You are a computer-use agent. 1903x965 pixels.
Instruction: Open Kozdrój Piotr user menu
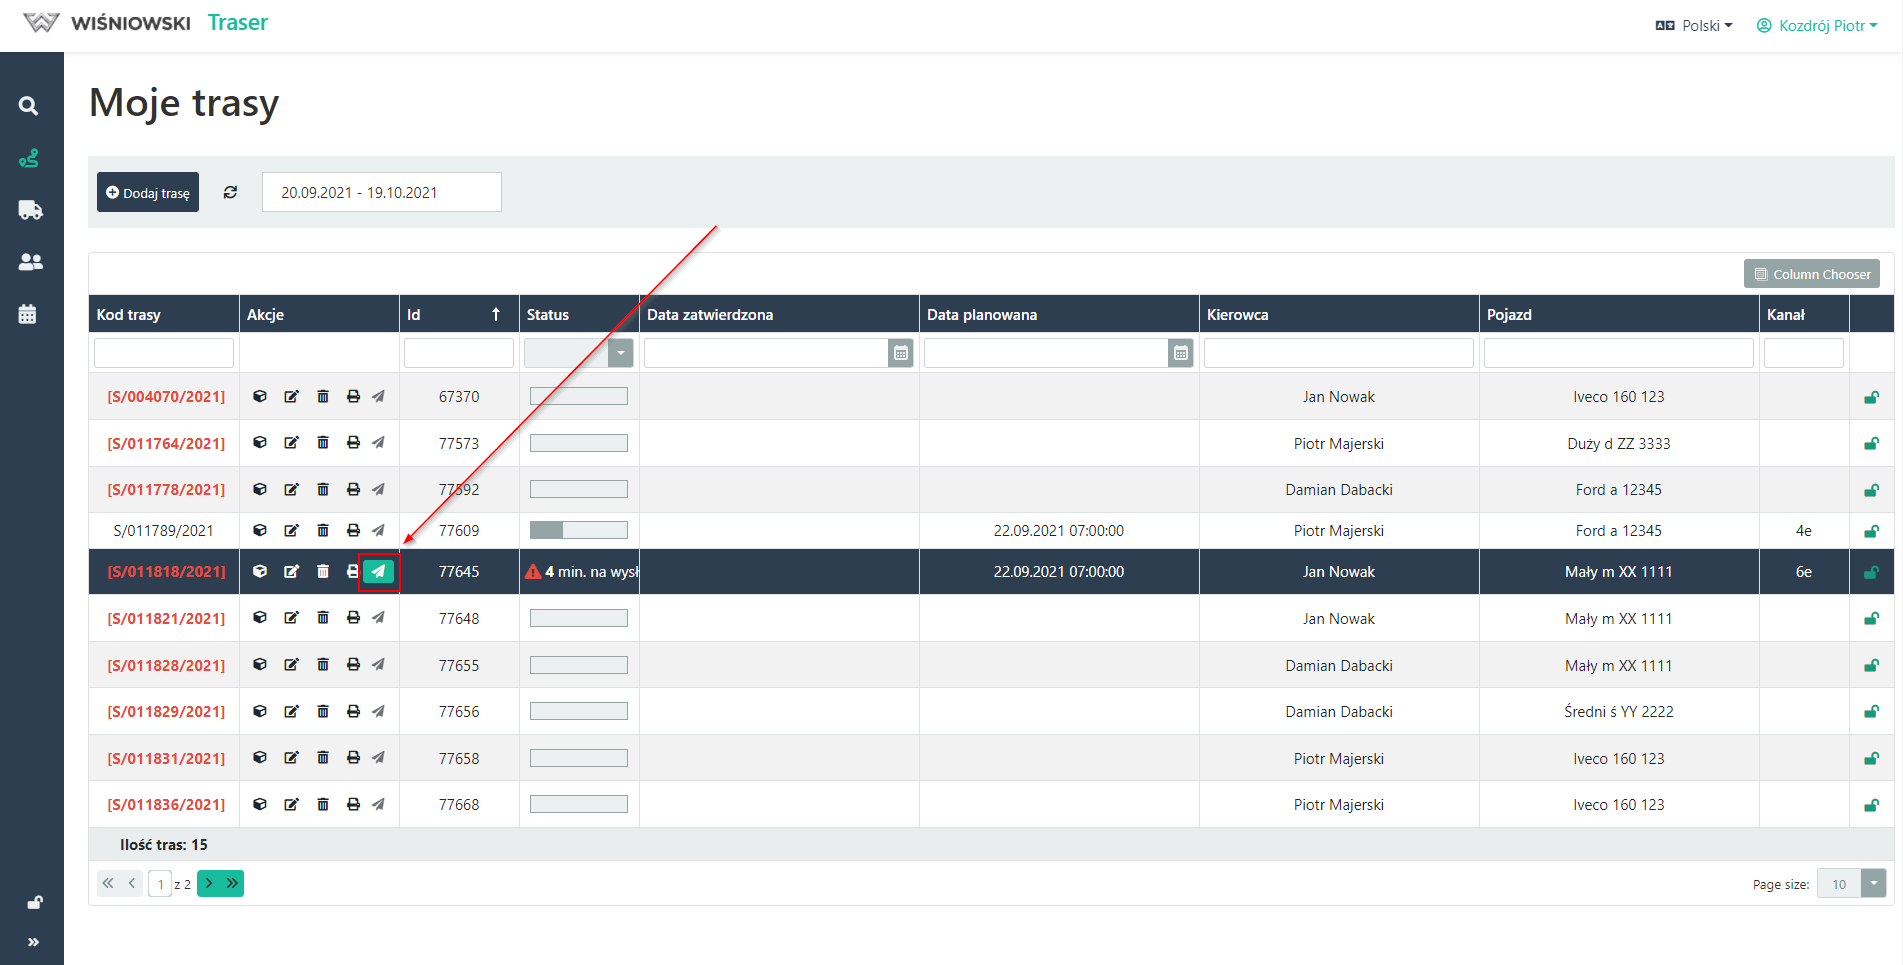click(x=1817, y=26)
